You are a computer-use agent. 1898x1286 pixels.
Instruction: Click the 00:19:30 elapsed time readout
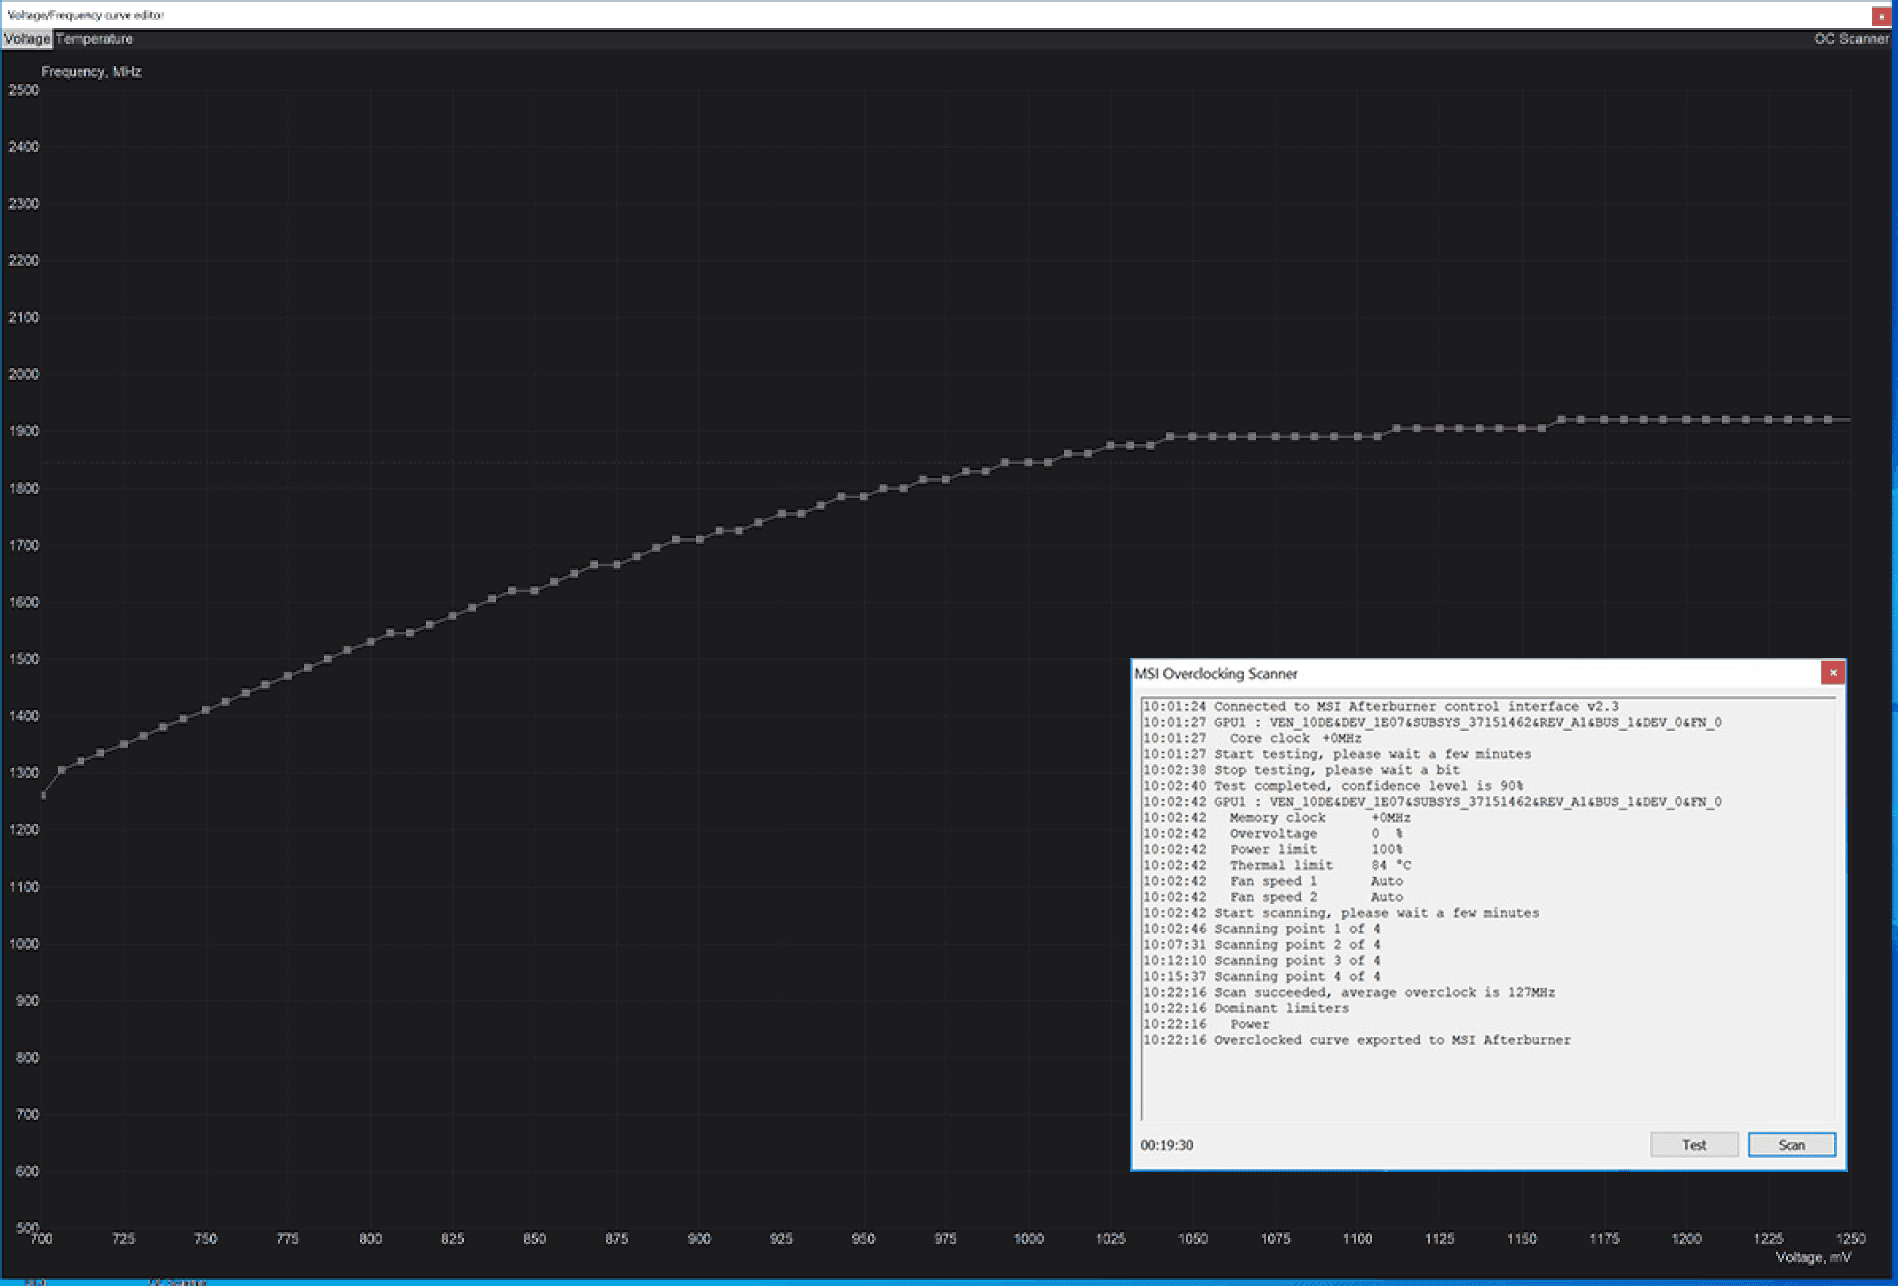1166,1145
